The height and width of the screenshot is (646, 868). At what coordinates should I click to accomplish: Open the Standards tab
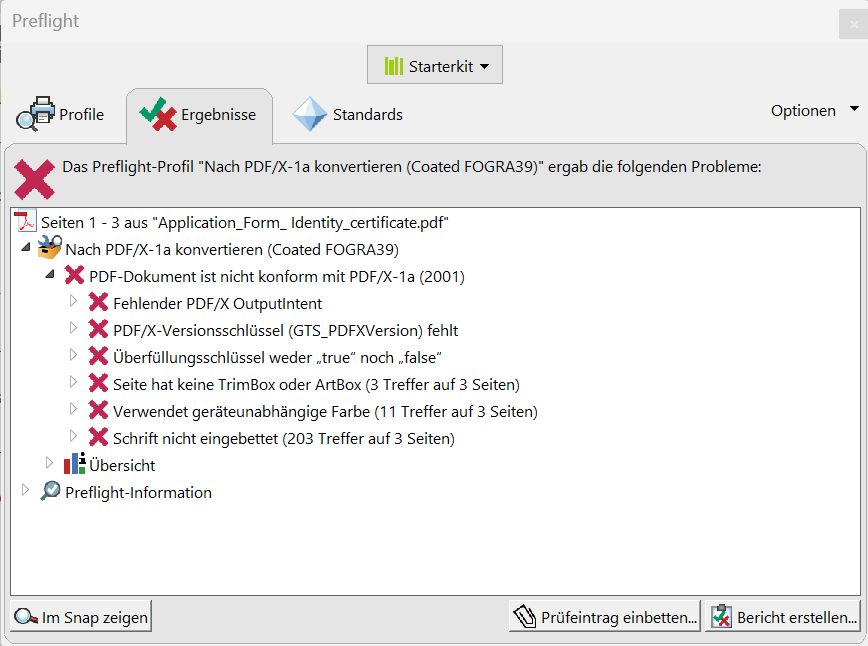[x=347, y=115]
